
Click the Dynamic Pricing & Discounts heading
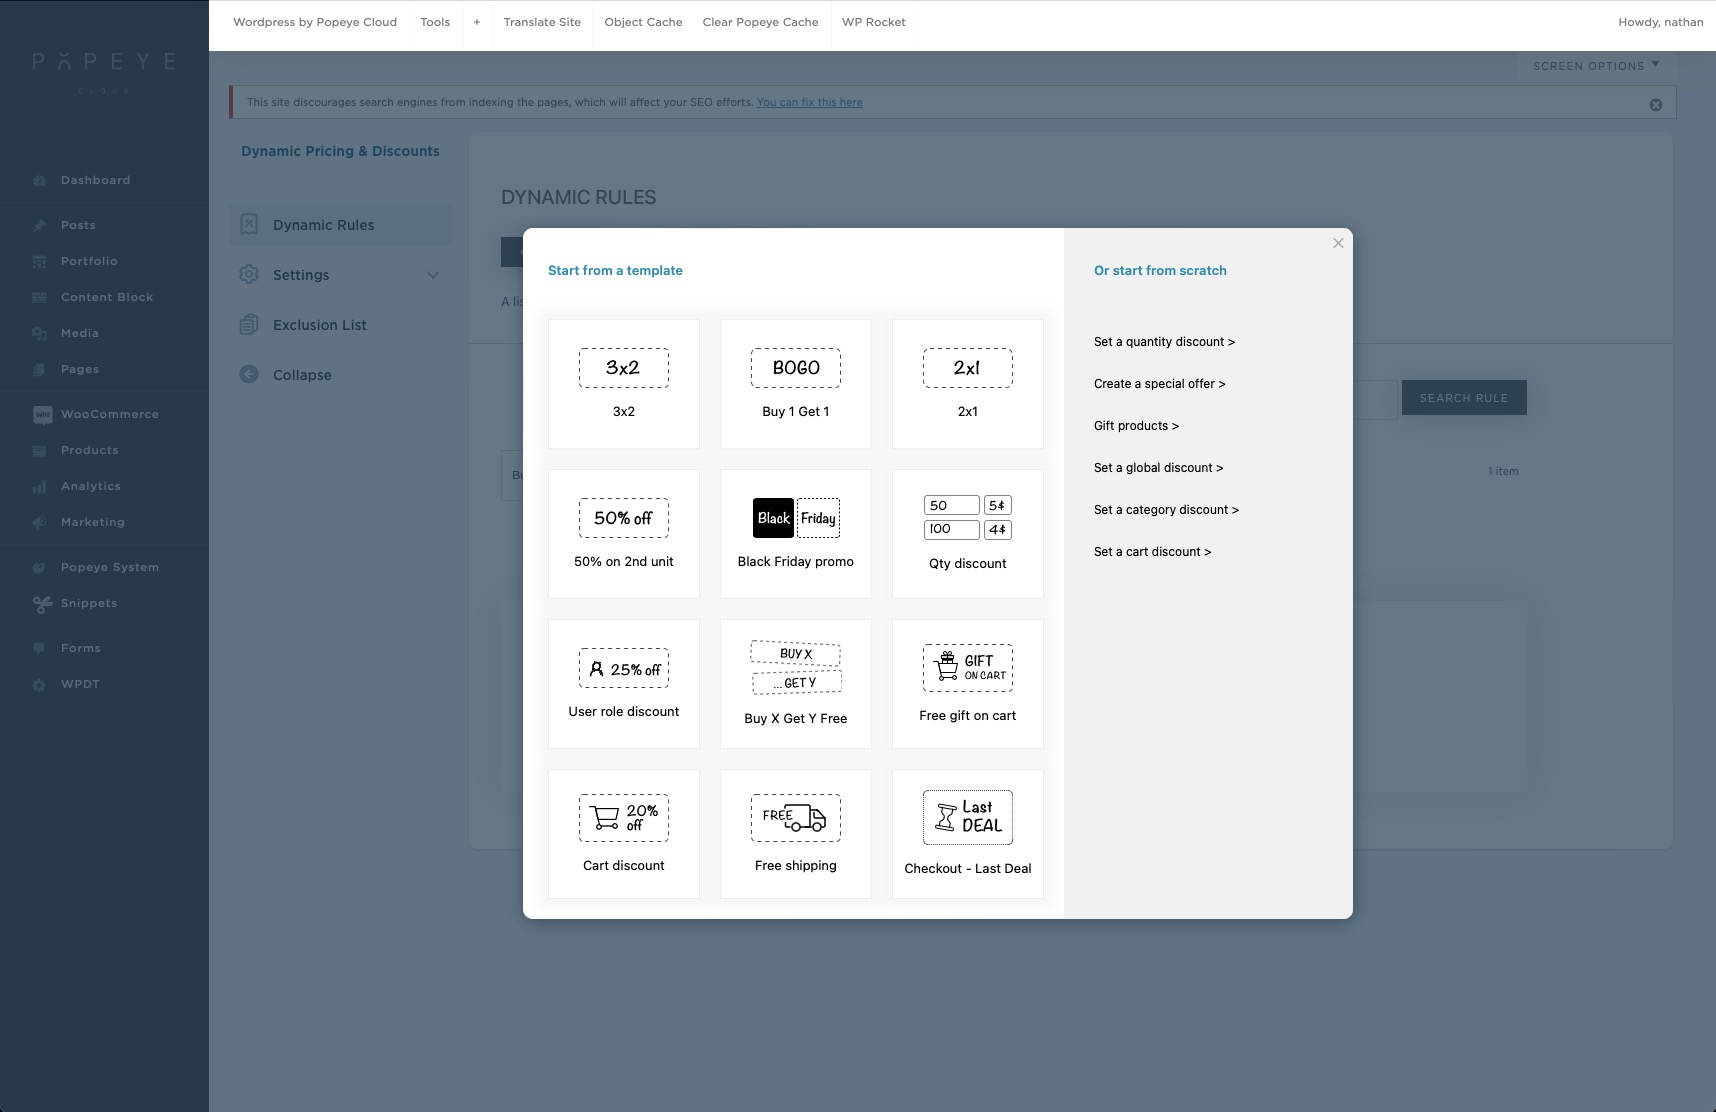tap(340, 151)
